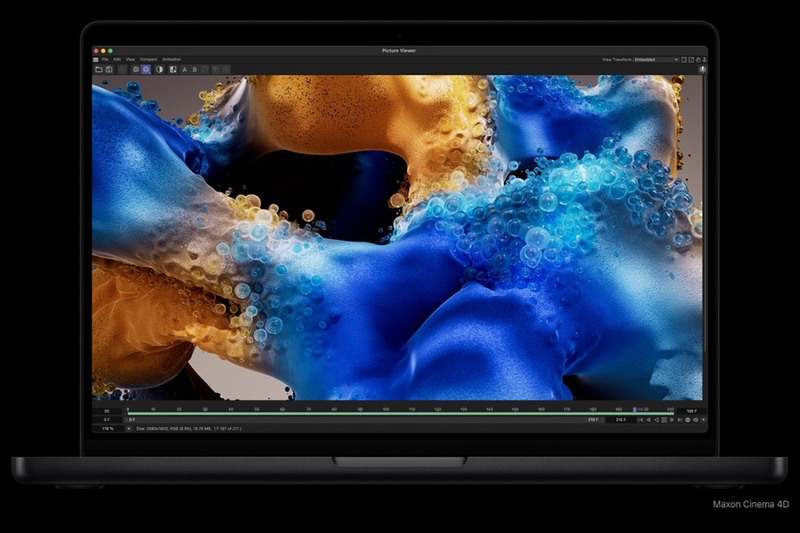Image resolution: width=800 pixels, height=533 pixels.
Task: Play the animation forward
Action: coord(672,420)
